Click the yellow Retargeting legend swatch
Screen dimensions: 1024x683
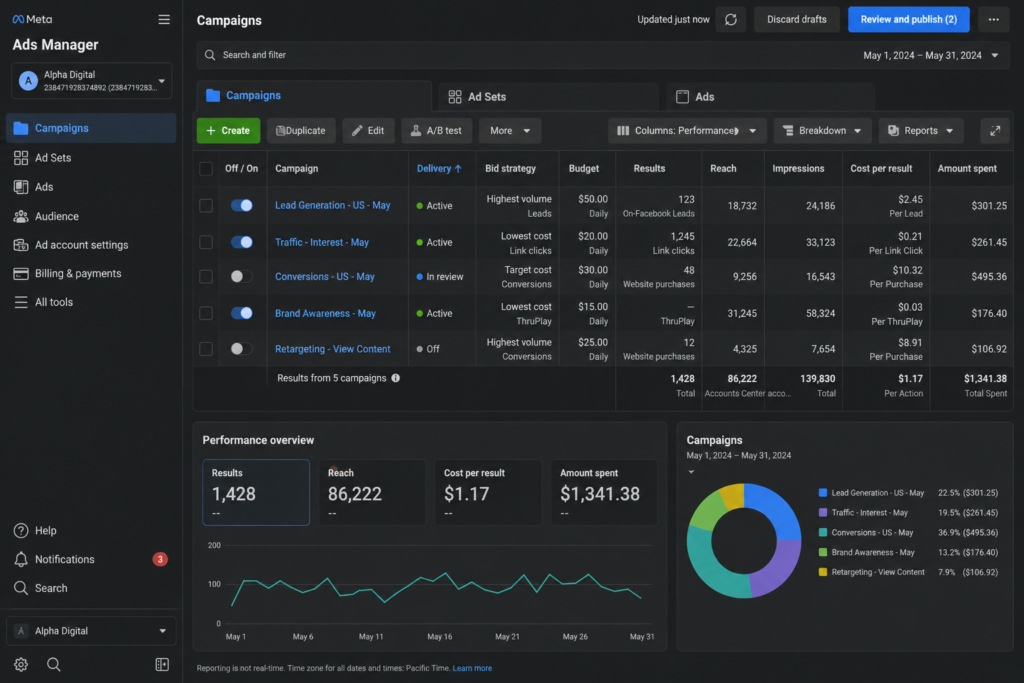(x=823, y=572)
